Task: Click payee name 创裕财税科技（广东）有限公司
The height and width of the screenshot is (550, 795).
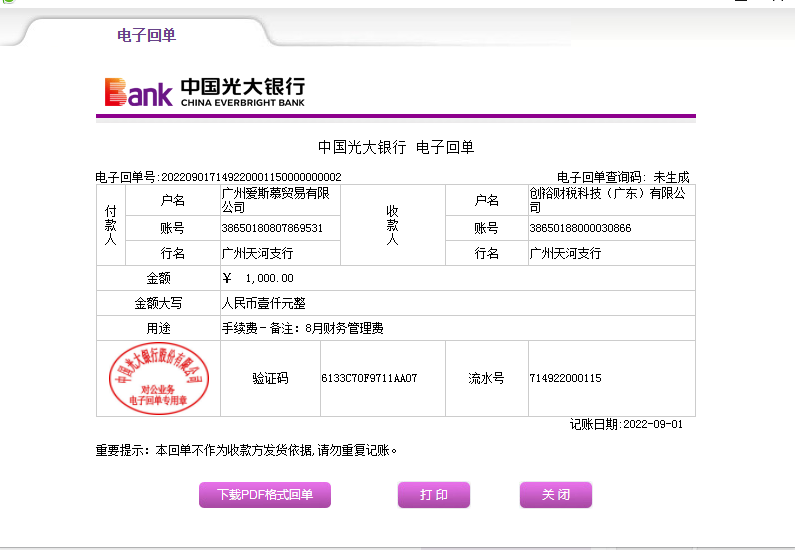Action: pos(607,200)
